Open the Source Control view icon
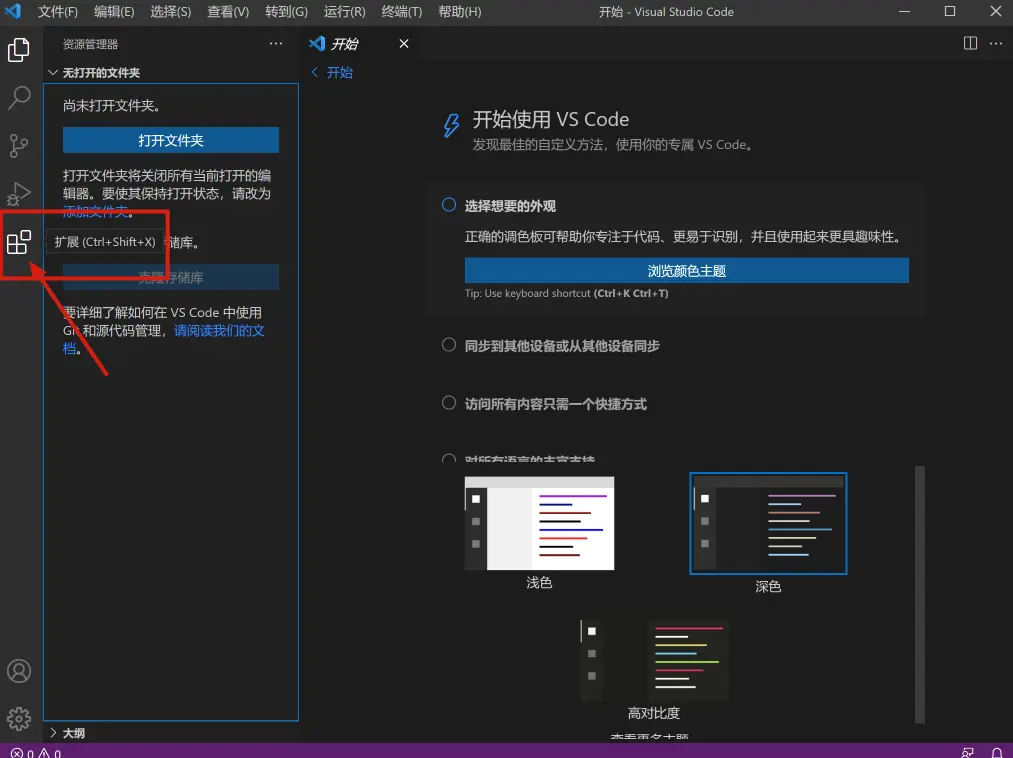The width and height of the screenshot is (1013, 758). pyautogui.click(x=19, y=145)
